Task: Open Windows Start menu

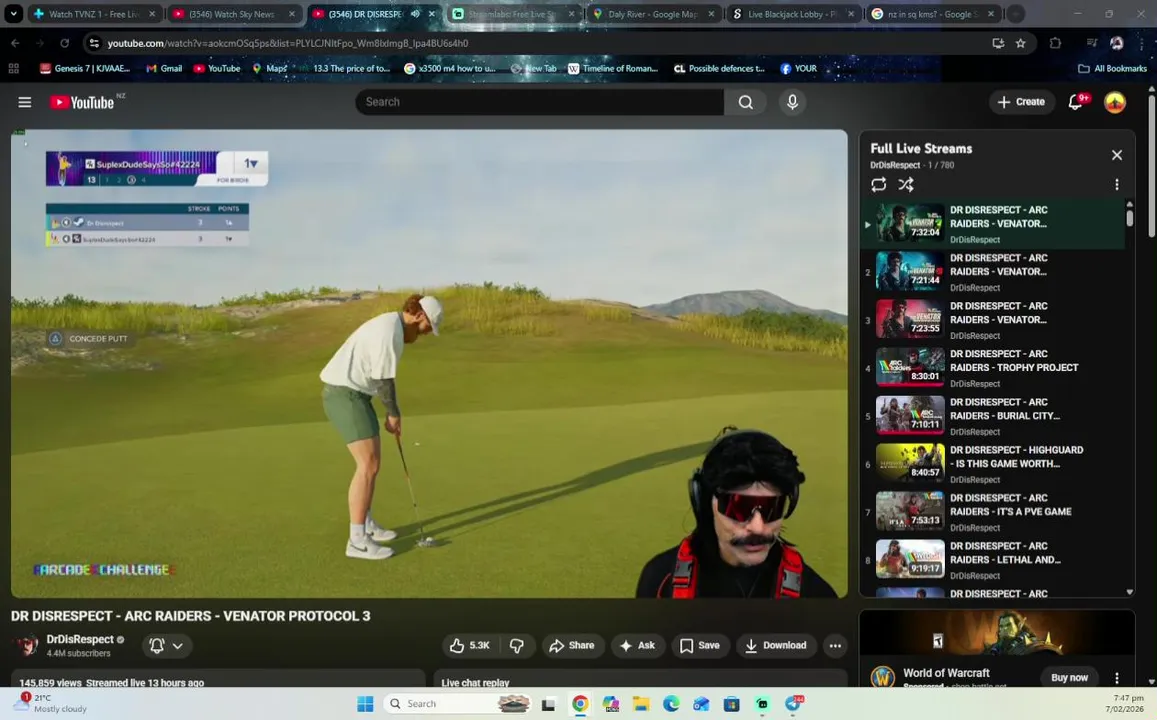Action: click(x=365, y=704)
